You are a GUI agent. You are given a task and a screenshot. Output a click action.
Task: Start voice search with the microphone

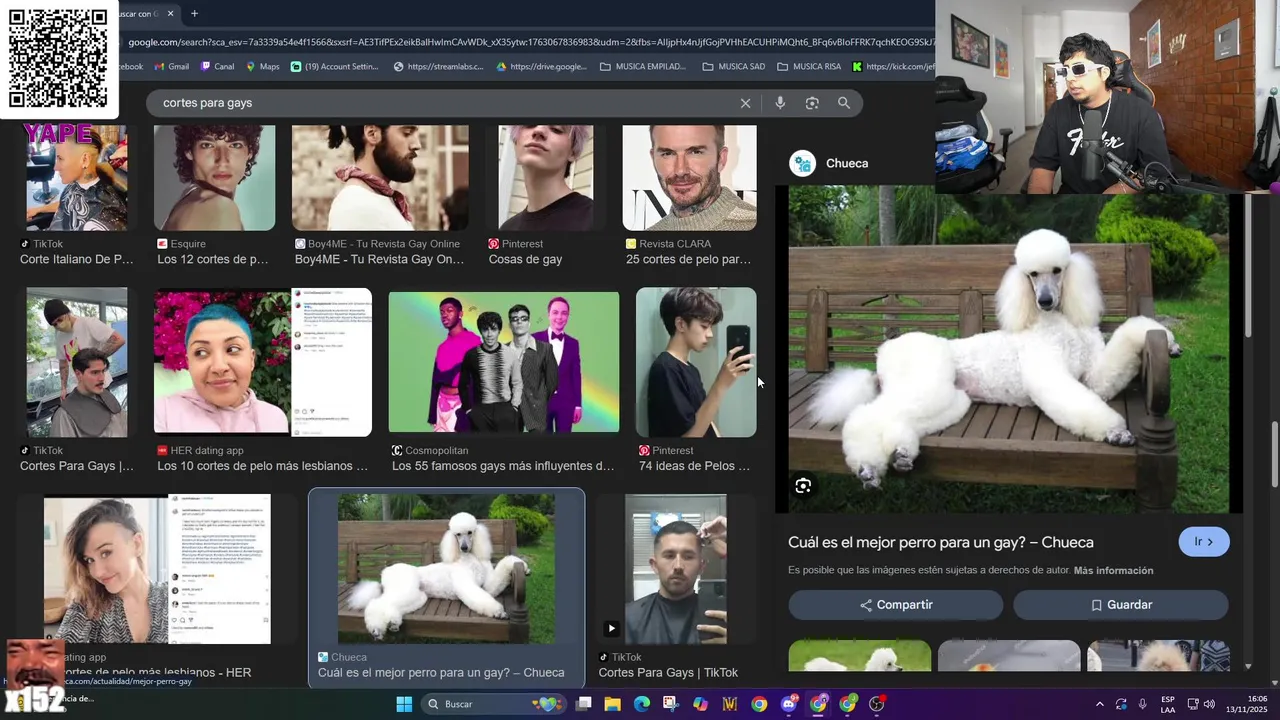[x=780, y=103]
